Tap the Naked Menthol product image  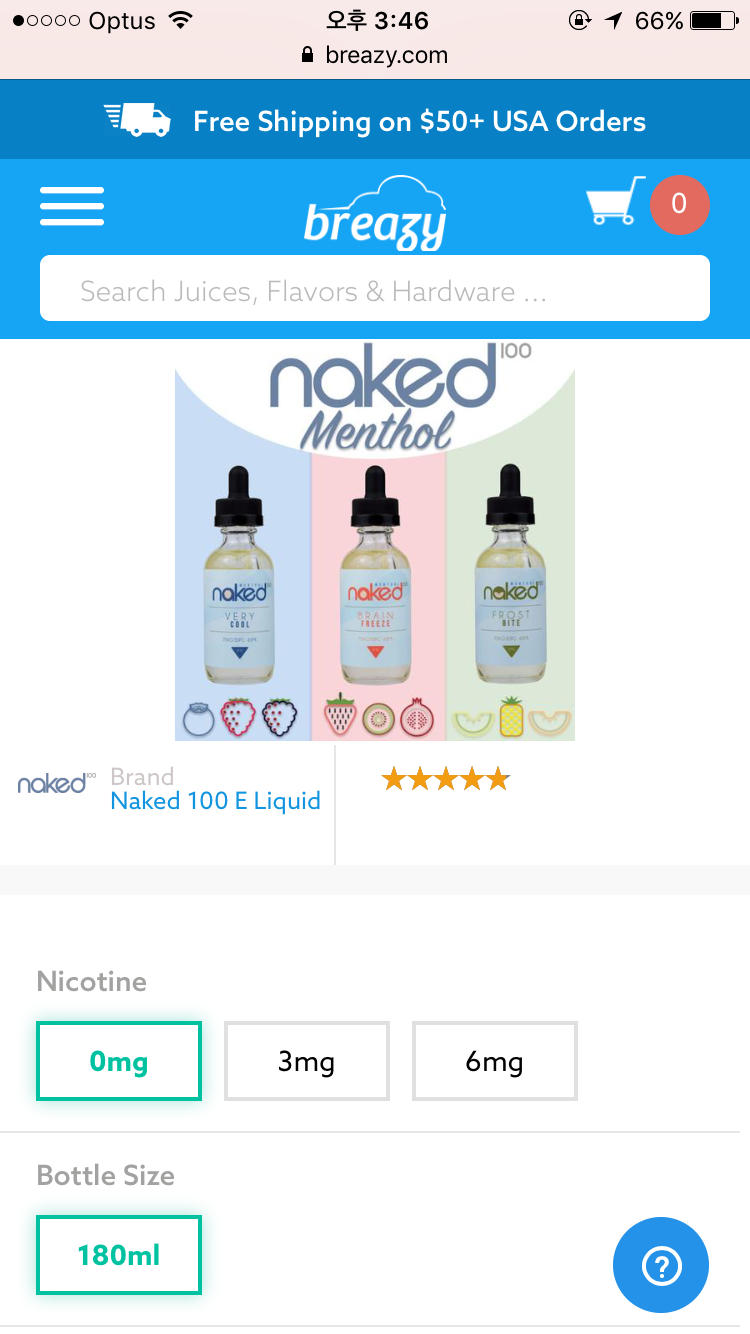pos(375,540)
